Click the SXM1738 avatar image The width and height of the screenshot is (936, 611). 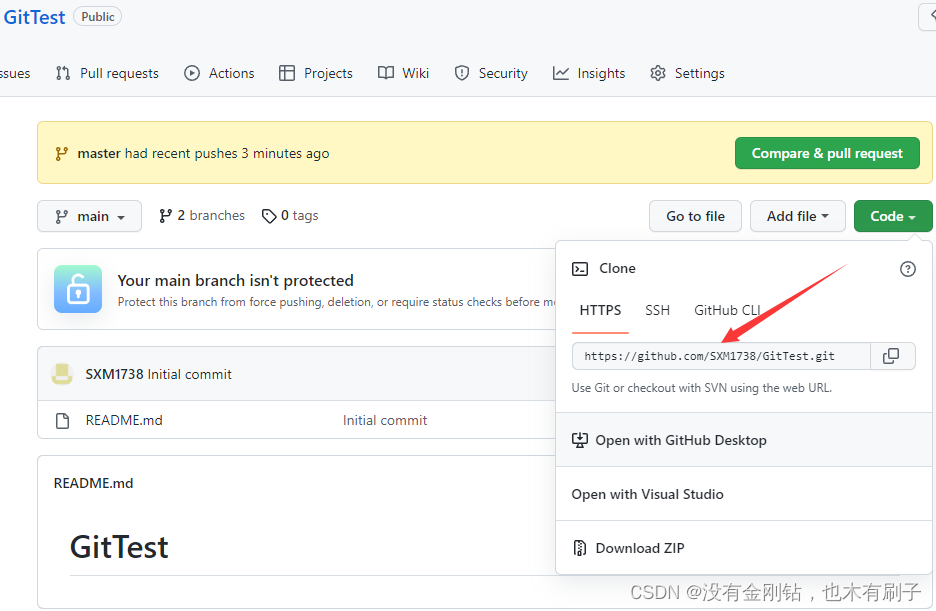[62, 374]
